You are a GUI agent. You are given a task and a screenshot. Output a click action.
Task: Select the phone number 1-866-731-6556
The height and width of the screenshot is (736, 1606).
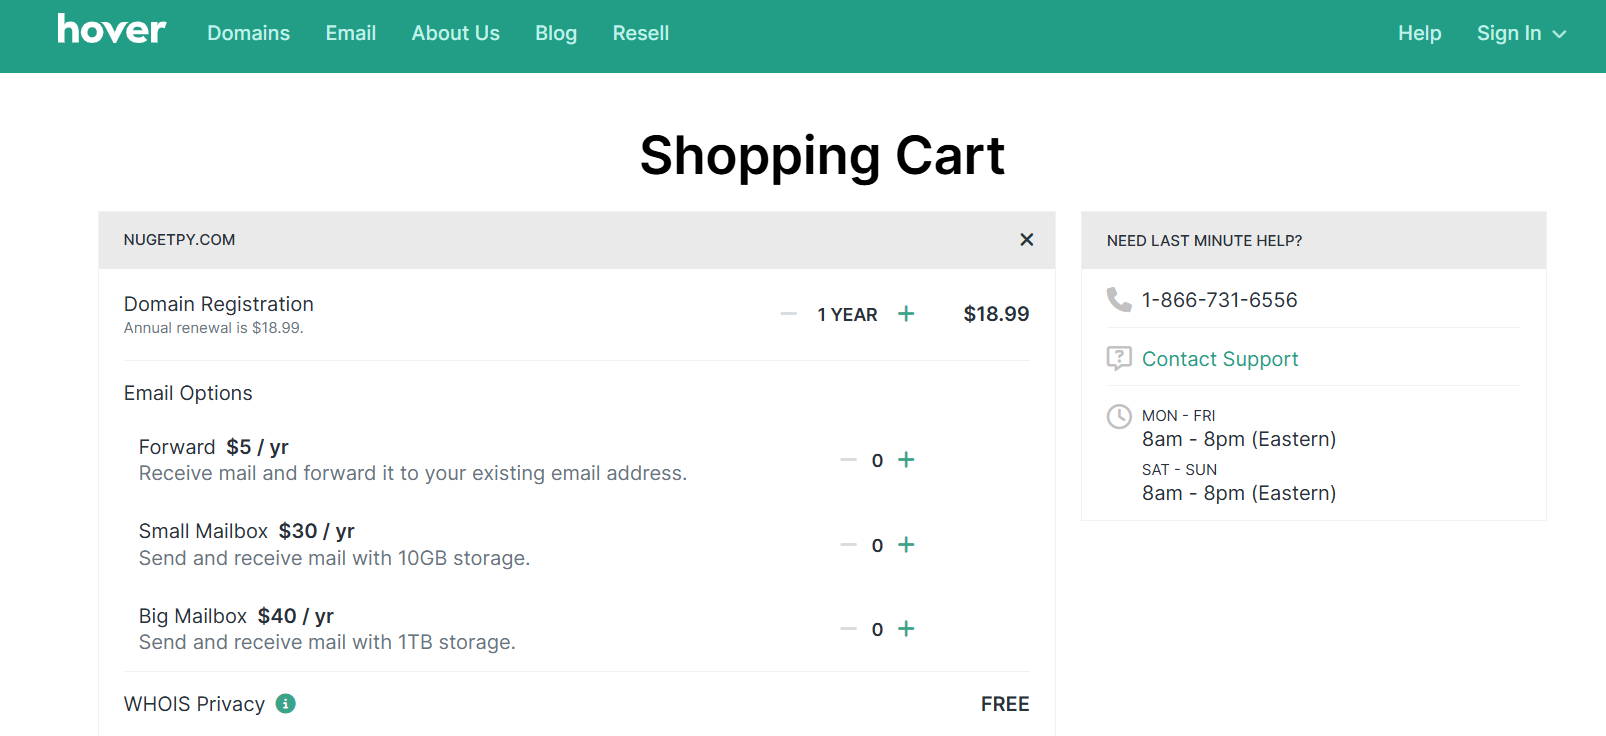(1220, 300)
